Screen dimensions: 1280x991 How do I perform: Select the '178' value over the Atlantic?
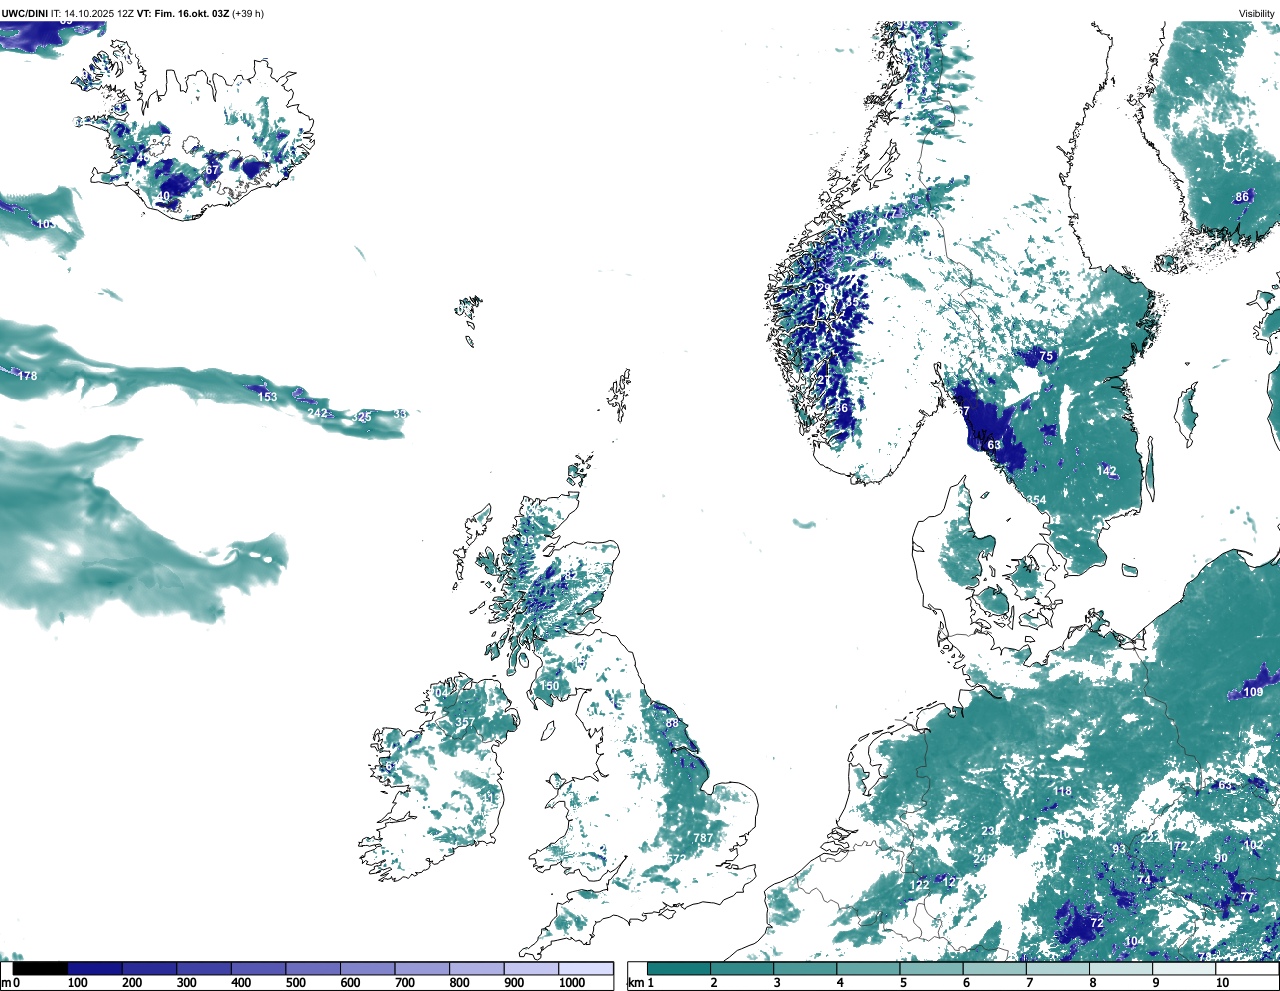pos(27,376)
